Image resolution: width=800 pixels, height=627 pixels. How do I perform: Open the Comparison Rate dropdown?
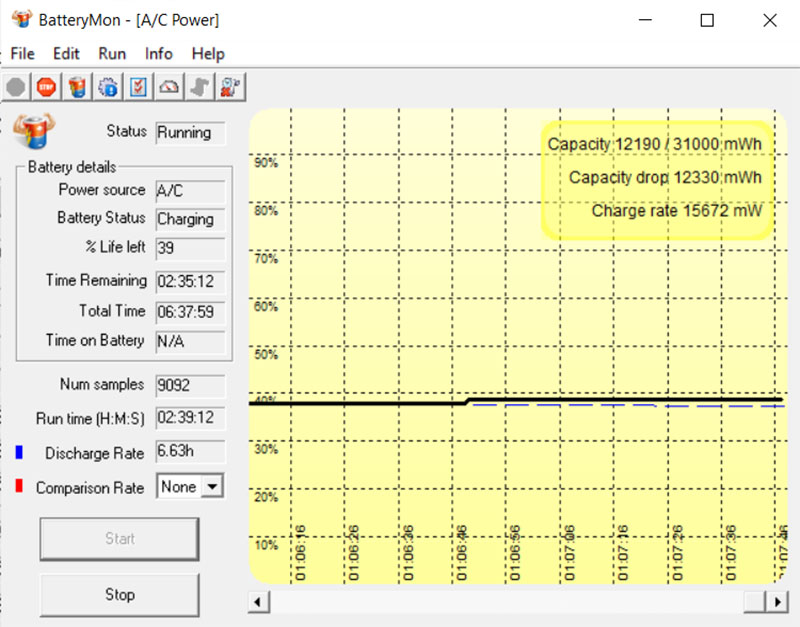[x=211, y=487]
